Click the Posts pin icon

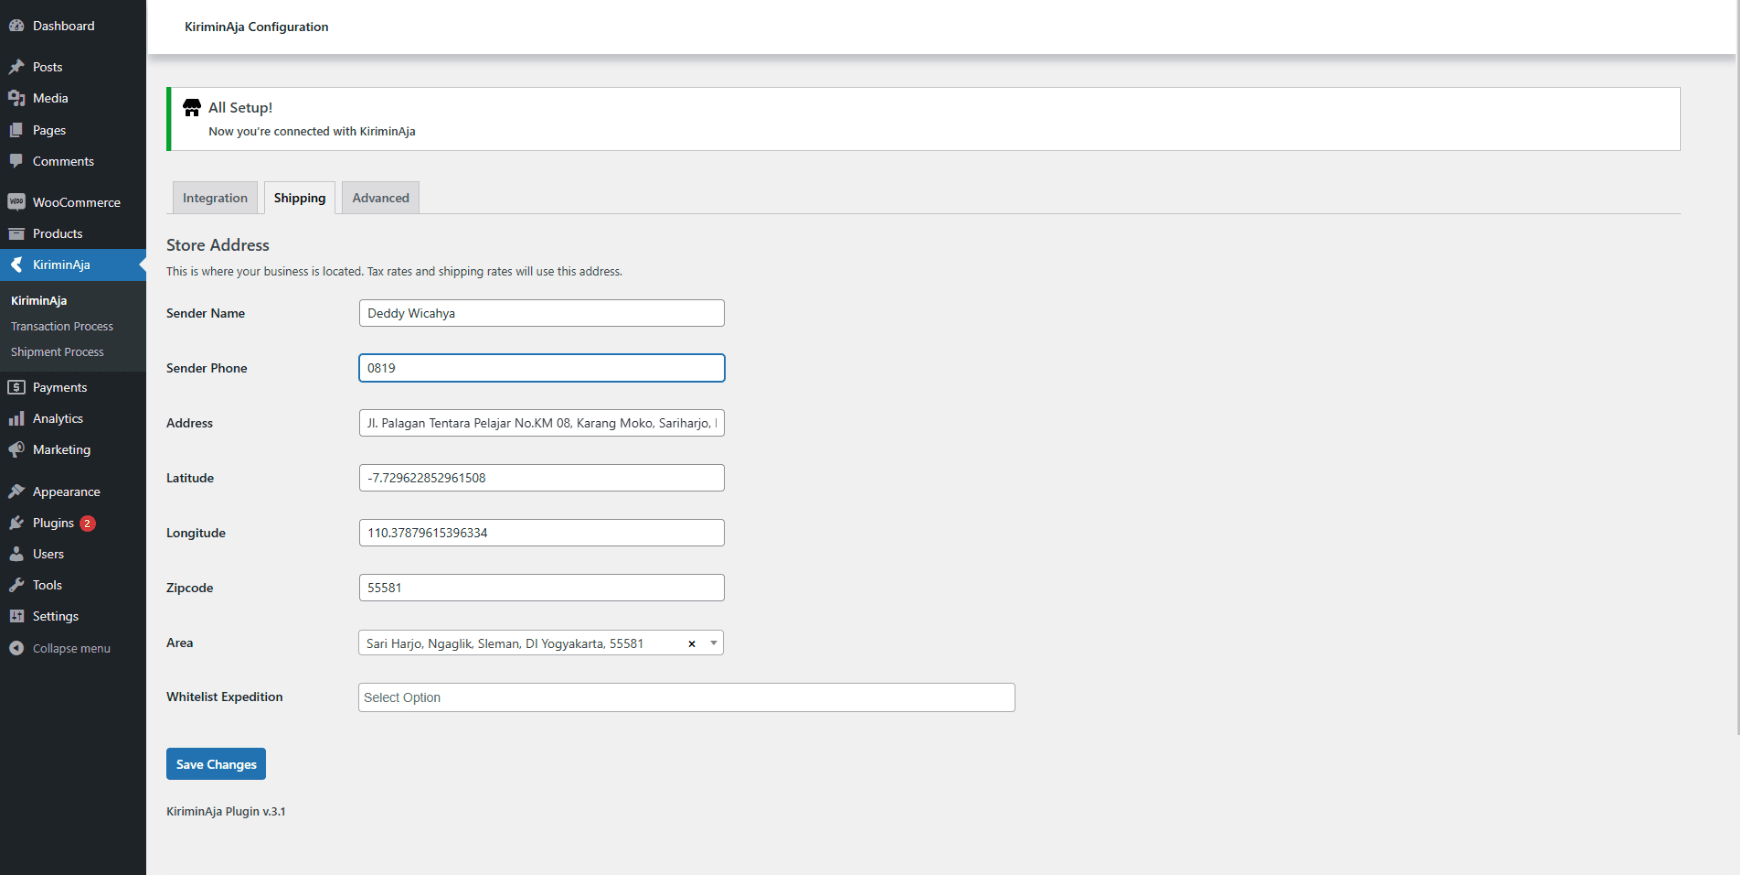(x=16, y=67)
